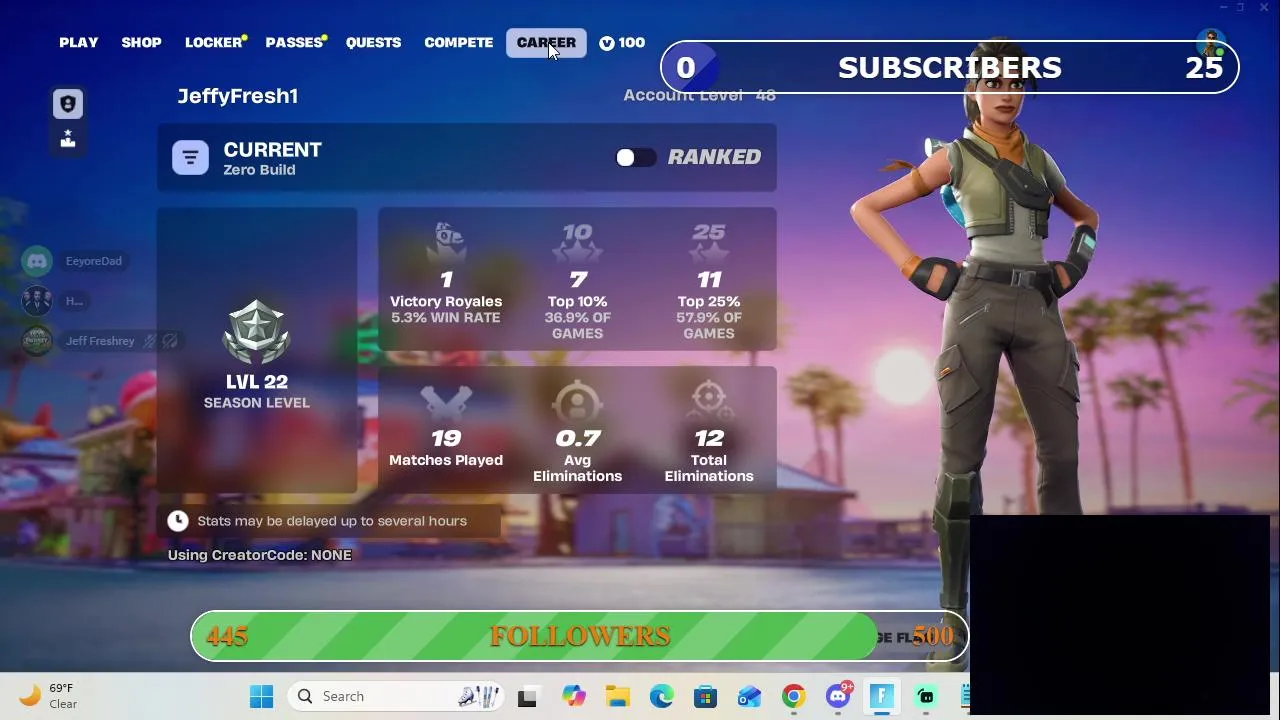Click EeyoreDad's Discord avatar
The height and width of the screenshot is (720, 1280).
tap(37, 261)
